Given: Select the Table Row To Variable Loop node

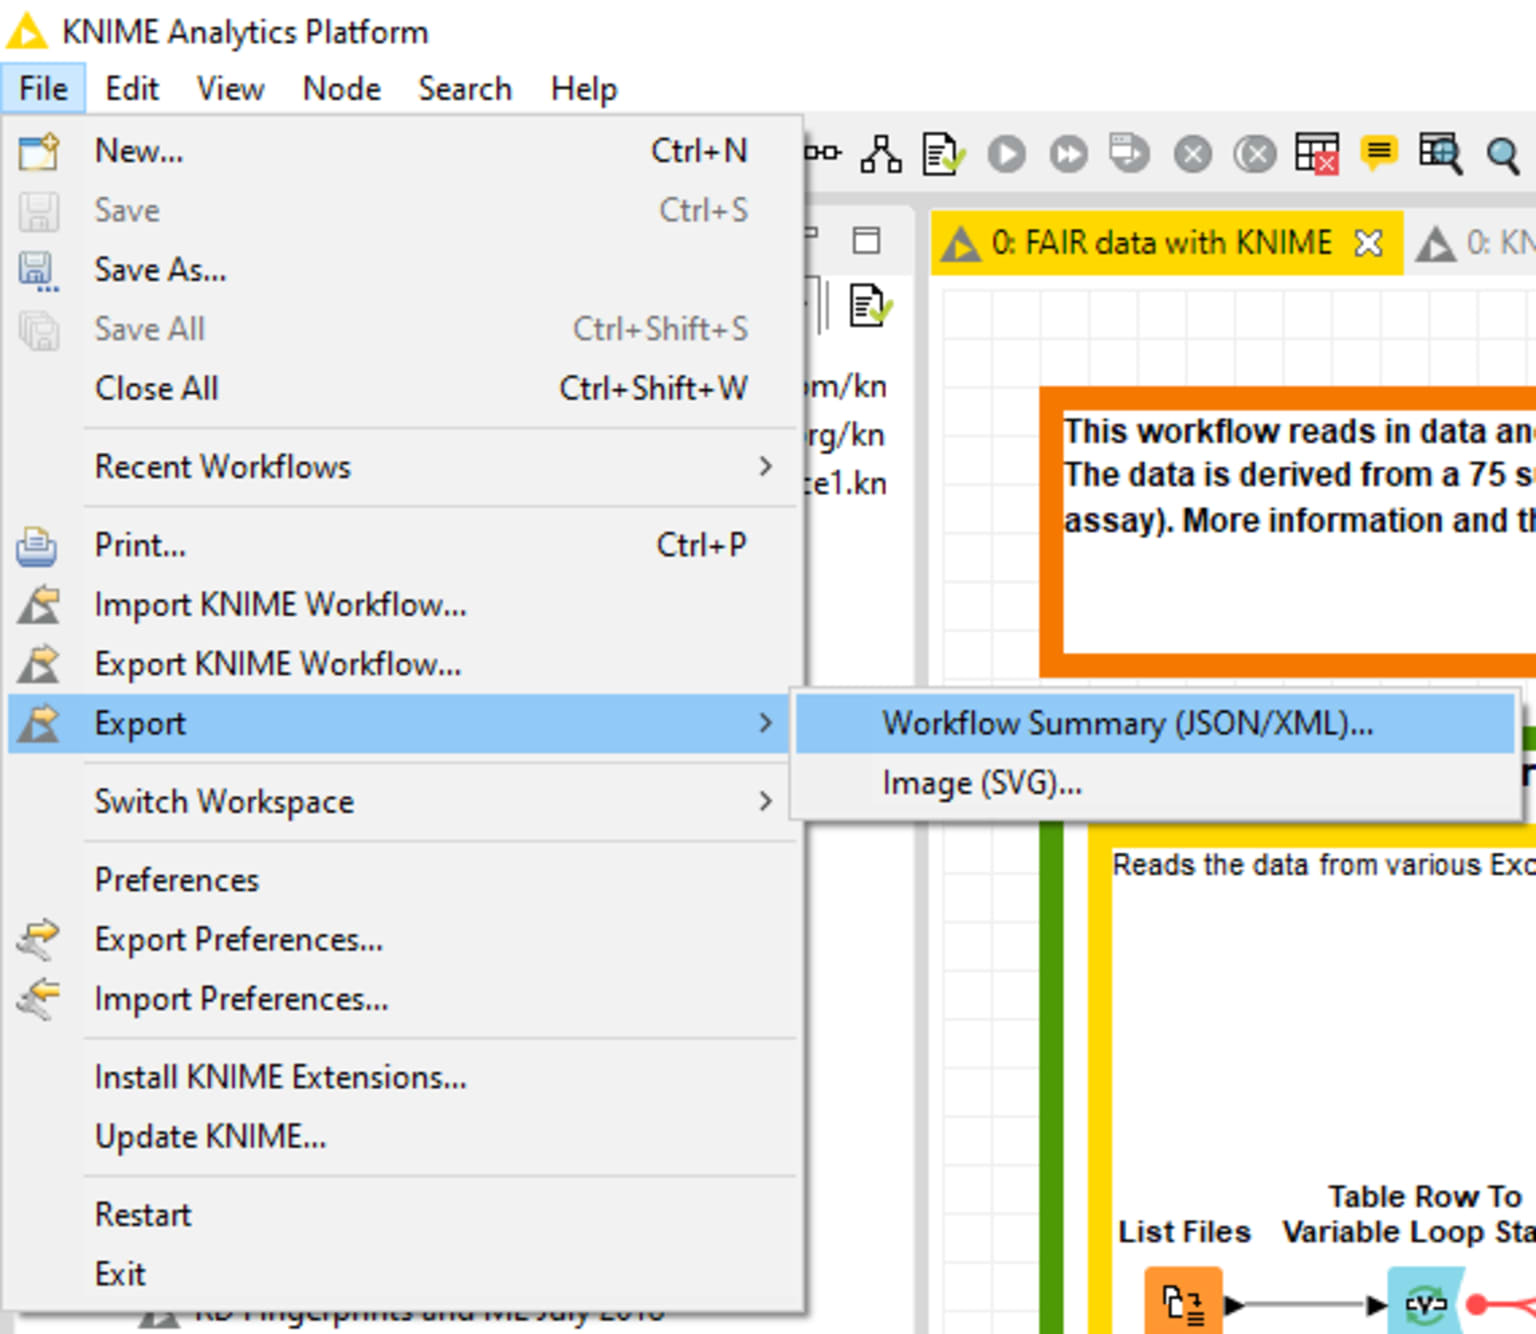Looking at the screenshot, I should (1426, 1300).
